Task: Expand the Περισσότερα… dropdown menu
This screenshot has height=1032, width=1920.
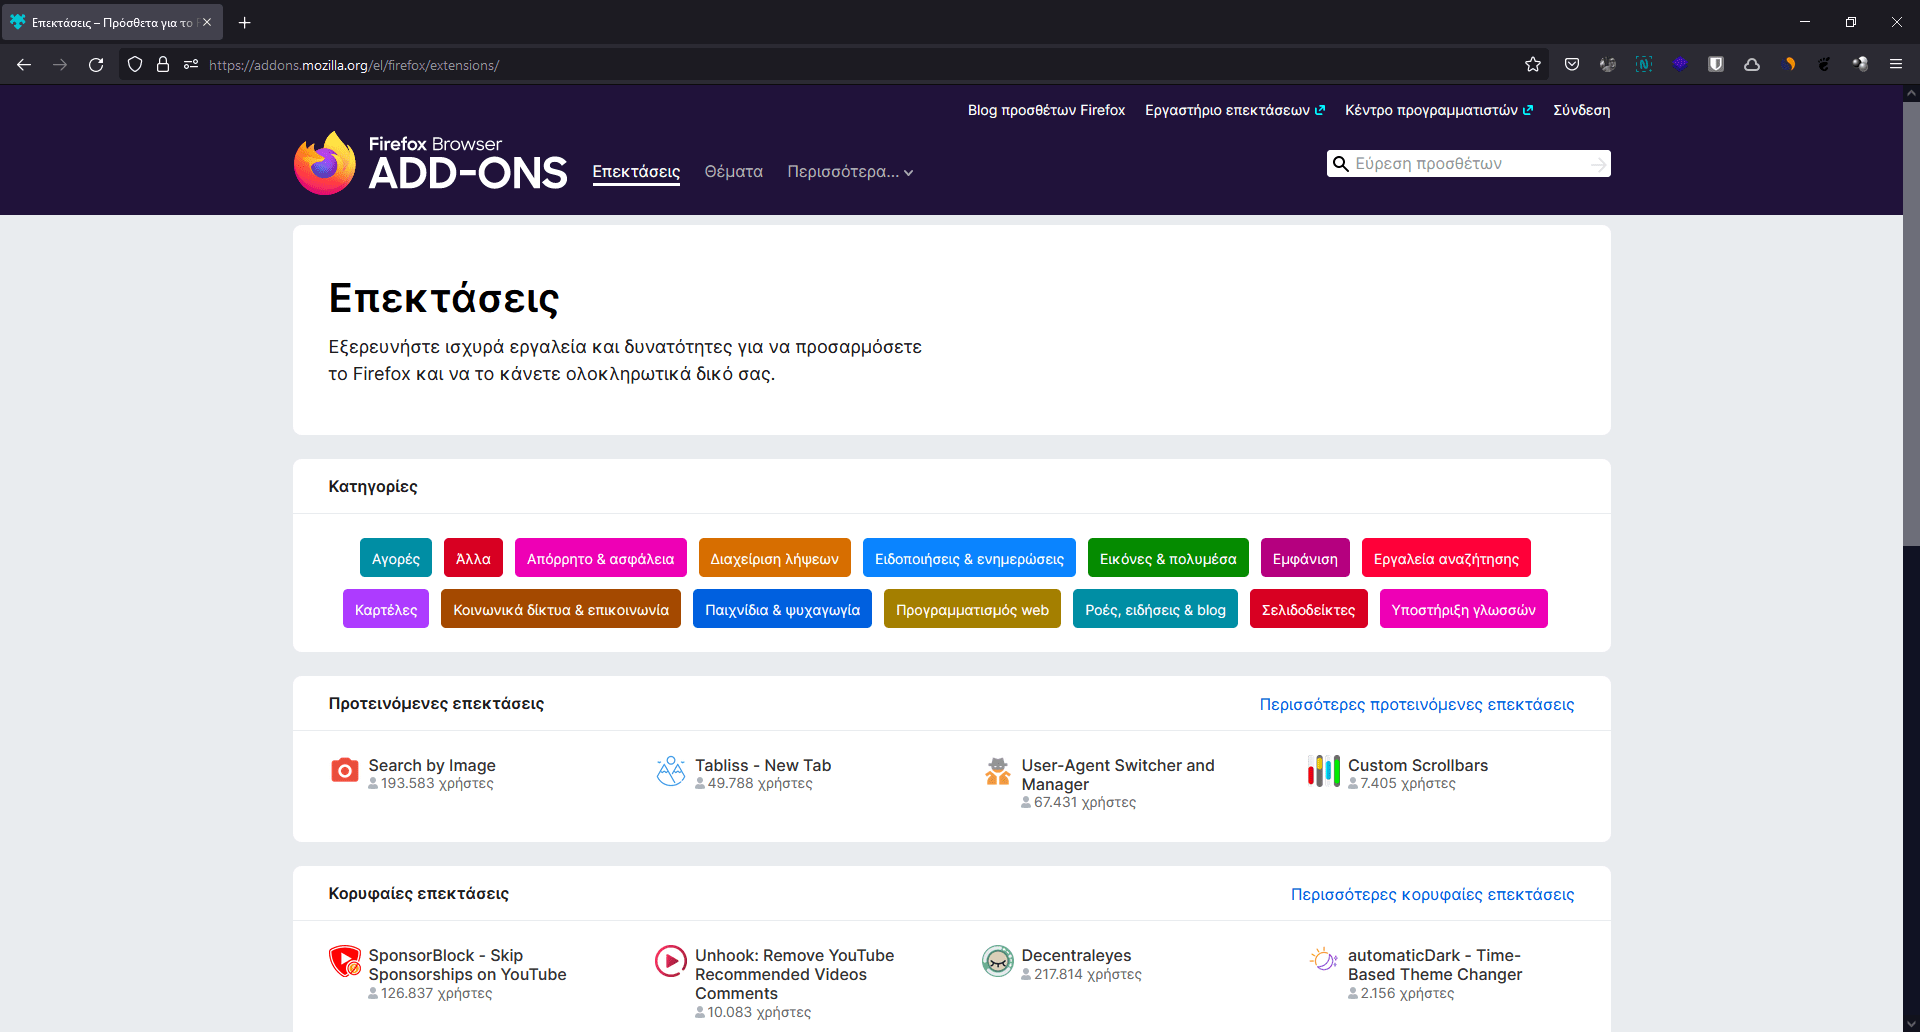Action: [x=850, y=172]
